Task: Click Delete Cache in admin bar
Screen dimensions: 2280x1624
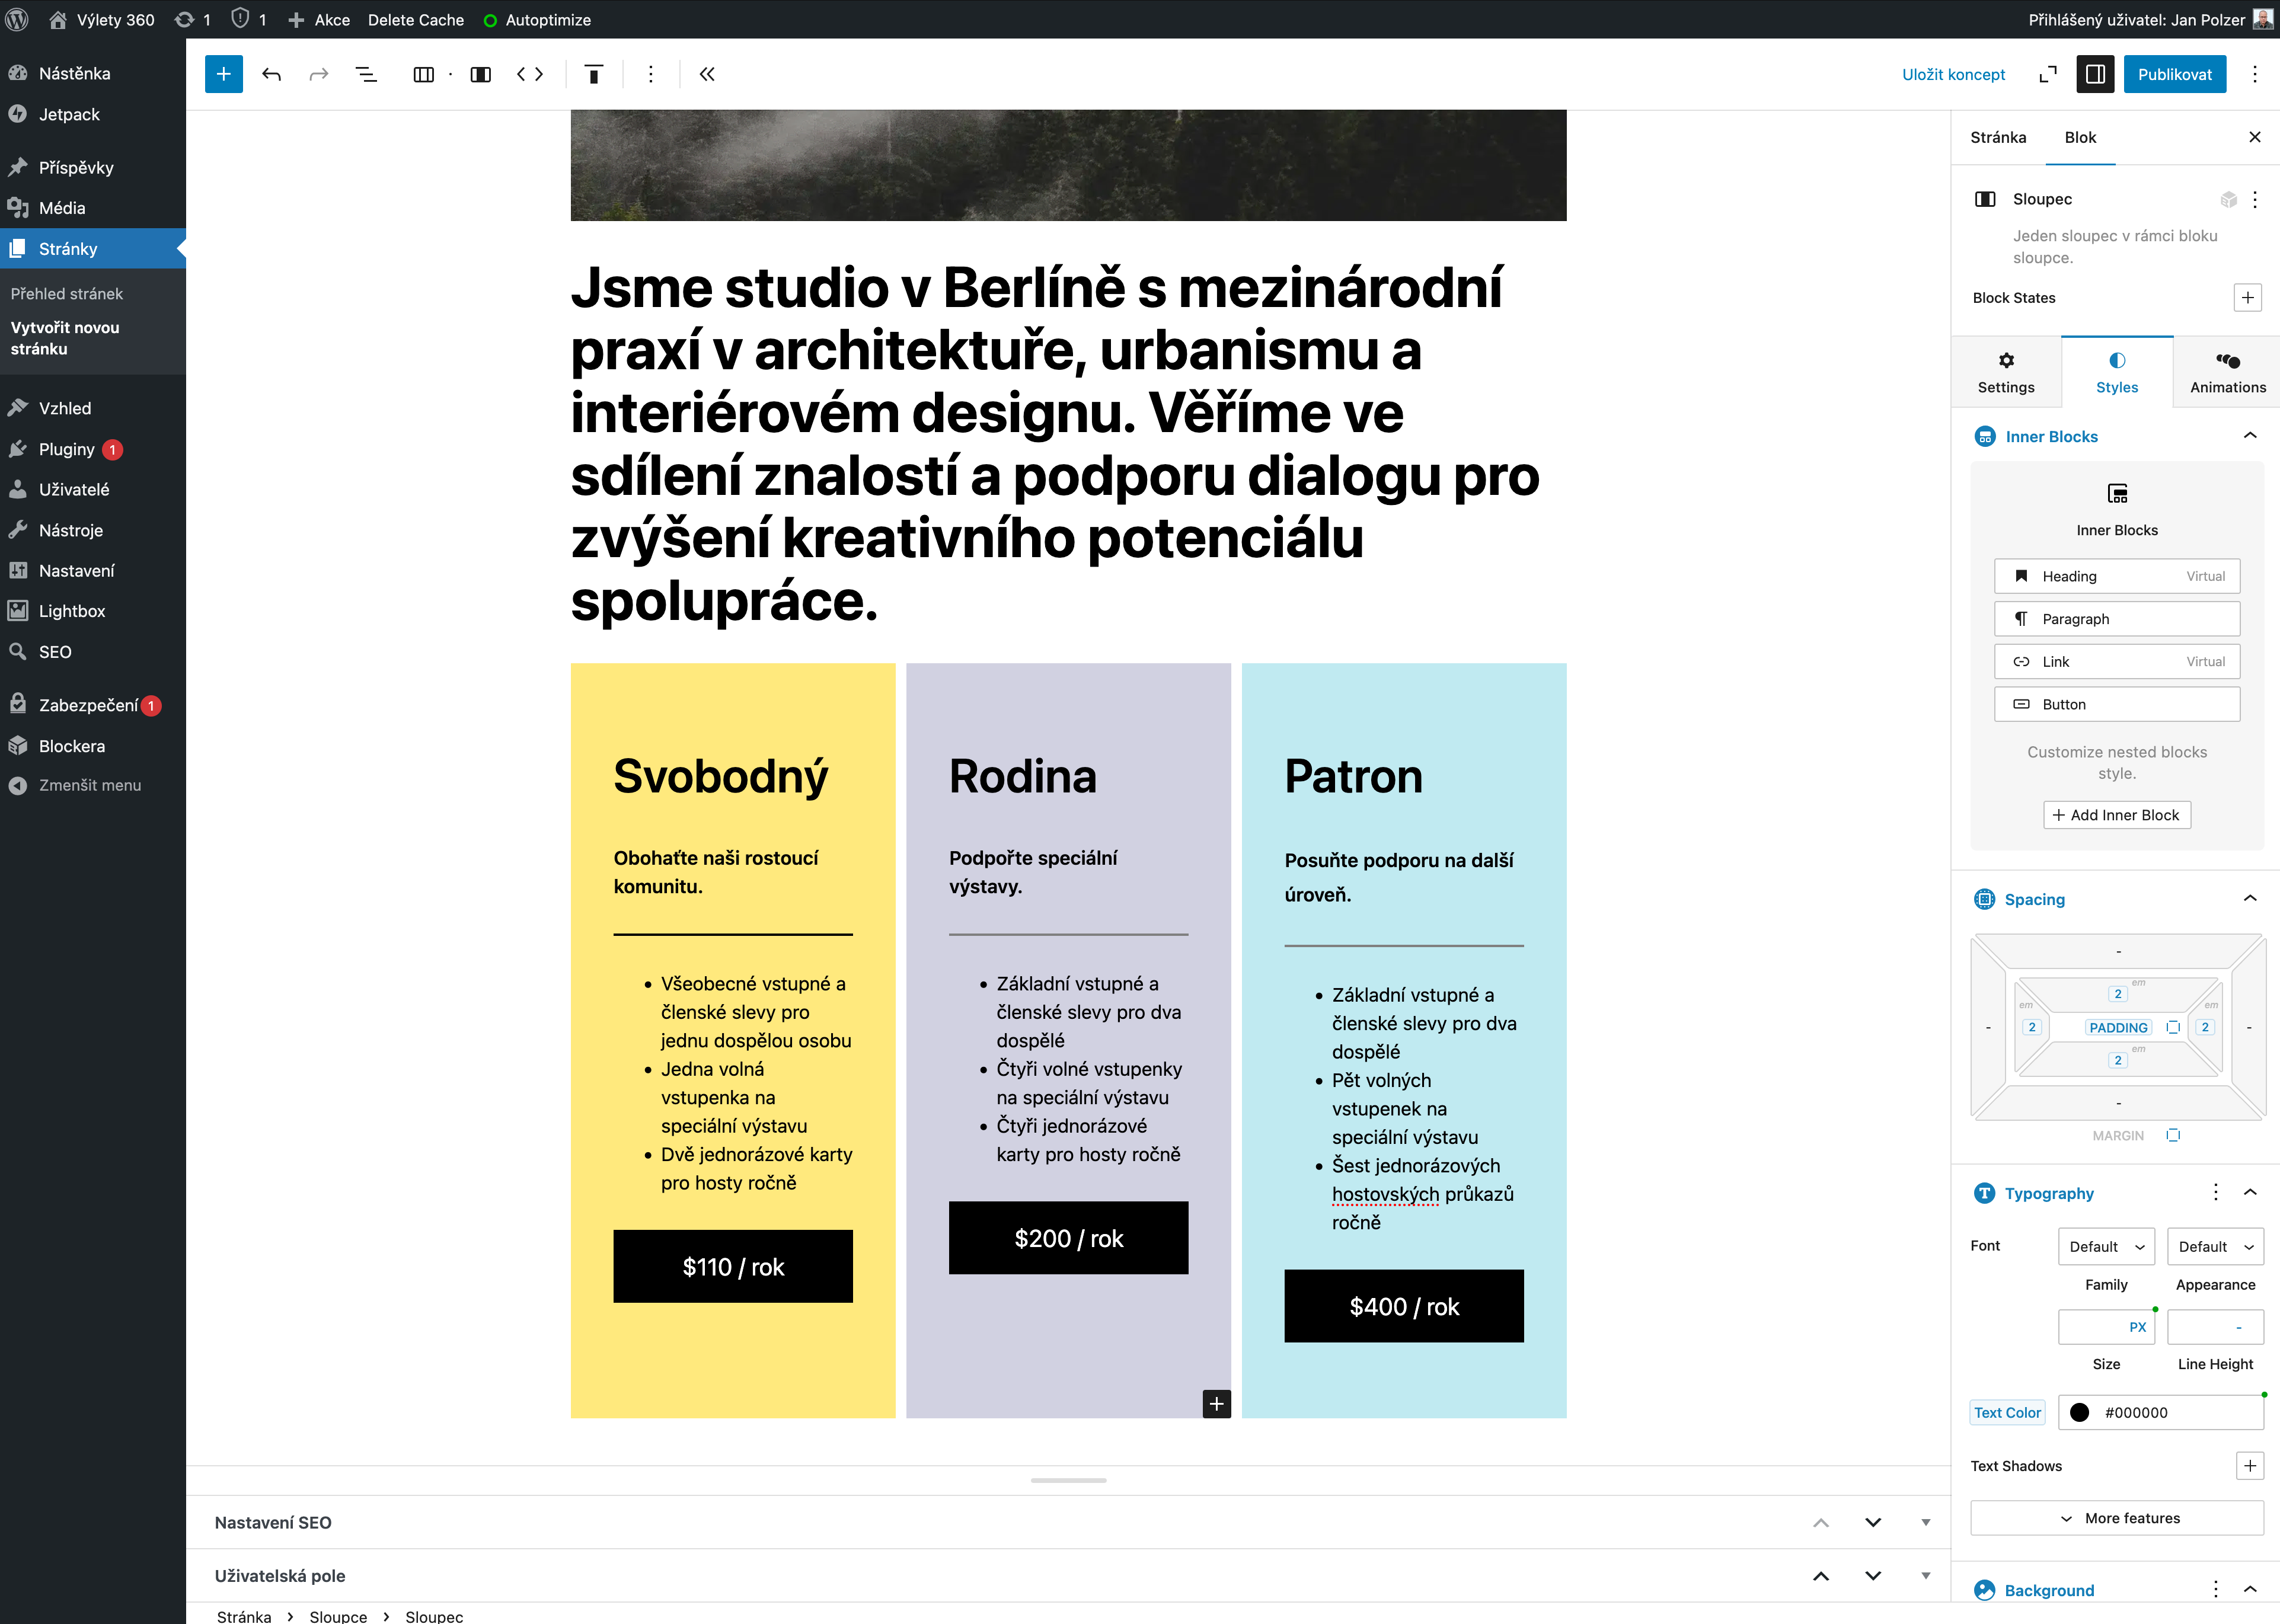Action: click(x=416, y=19)
